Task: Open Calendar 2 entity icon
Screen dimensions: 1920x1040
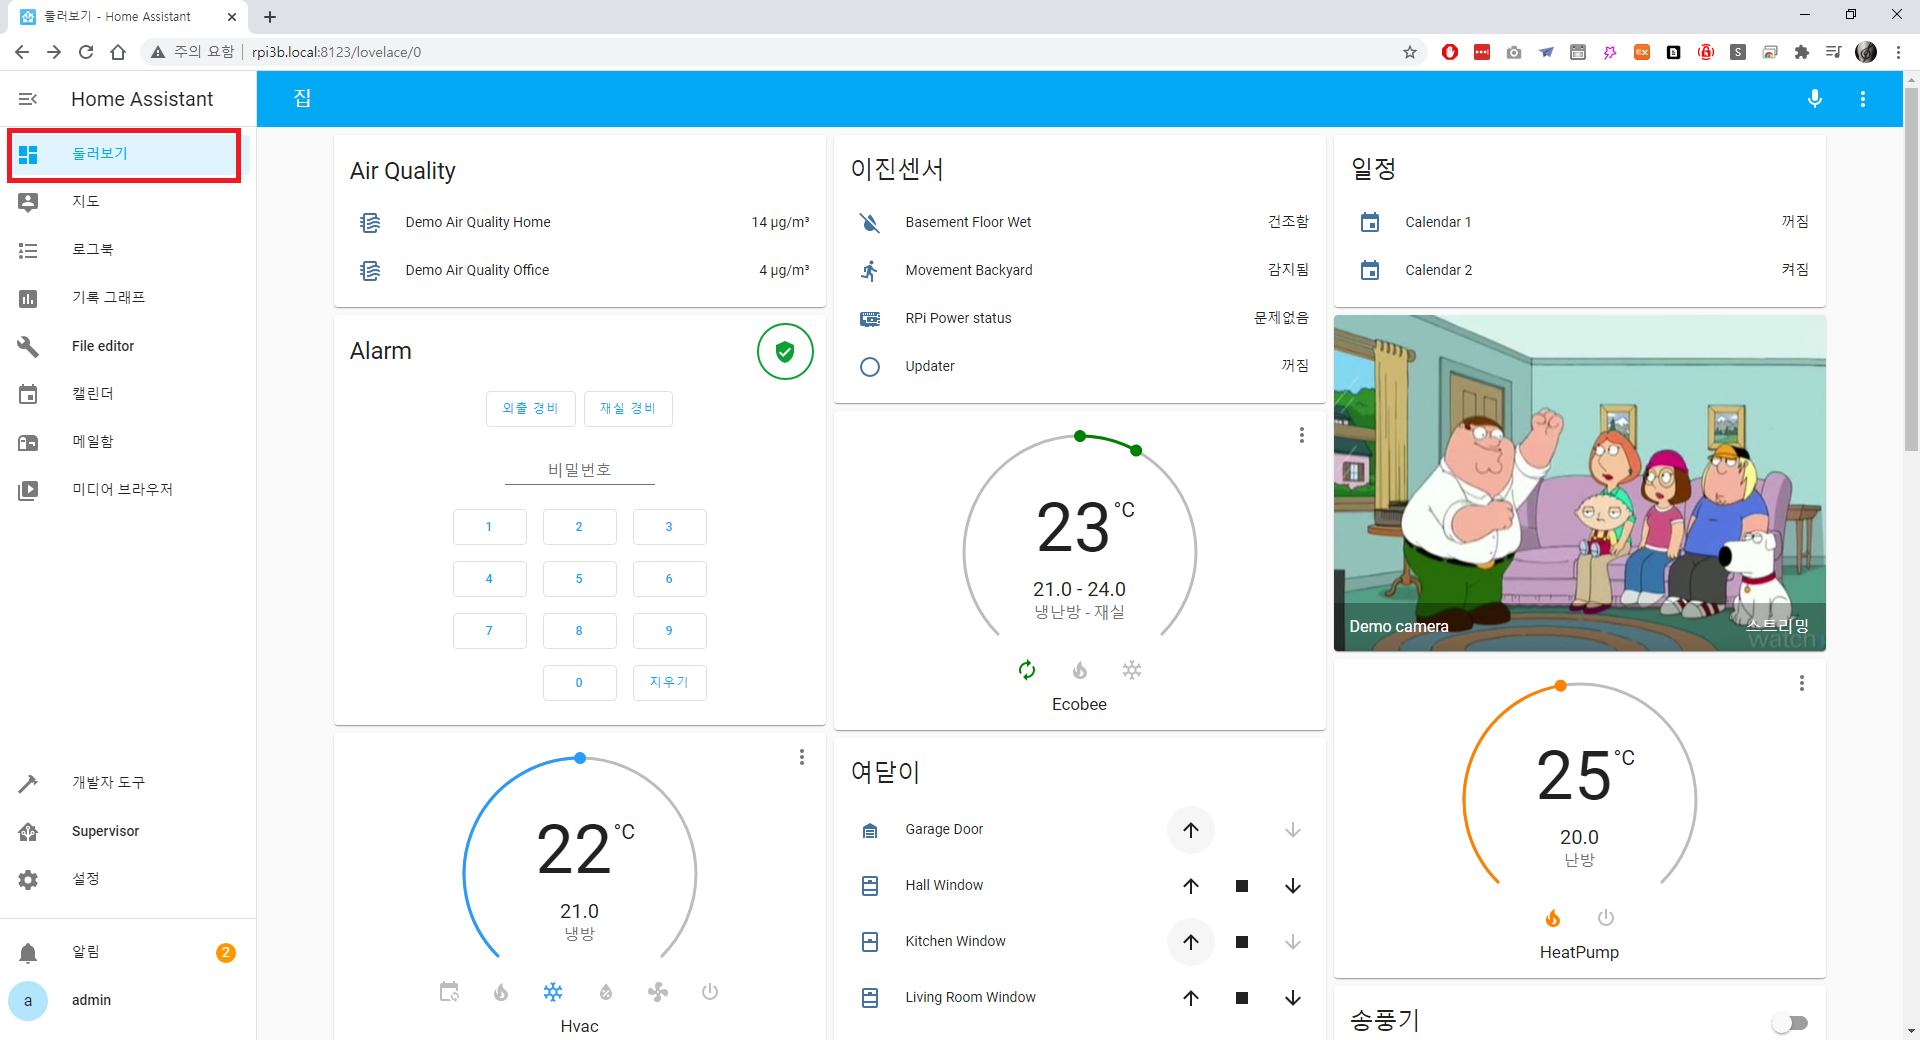Action: pyautogui.click(x=1370, y=270)
